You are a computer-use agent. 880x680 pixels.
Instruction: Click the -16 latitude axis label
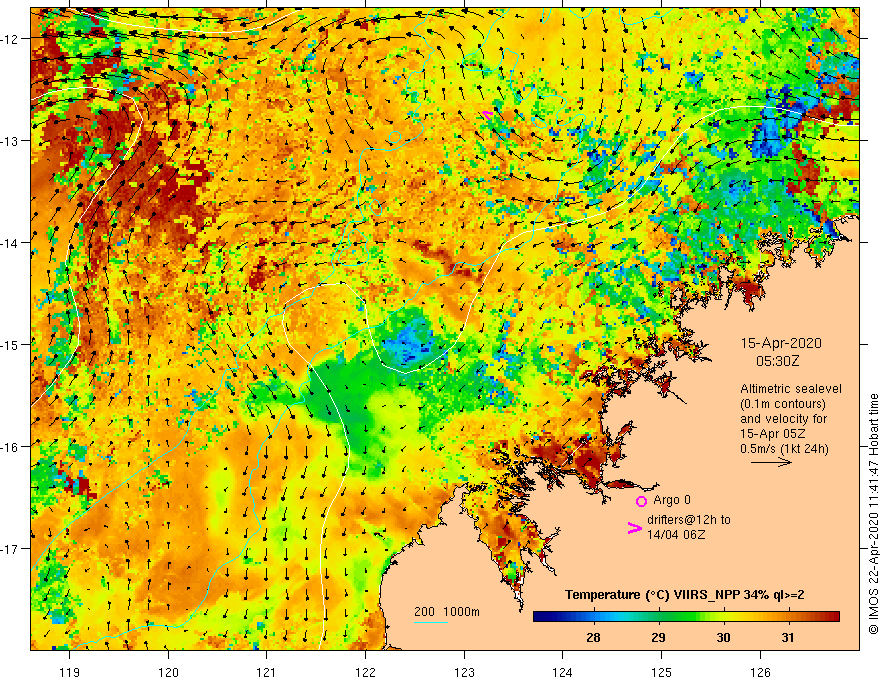point(10,447)
